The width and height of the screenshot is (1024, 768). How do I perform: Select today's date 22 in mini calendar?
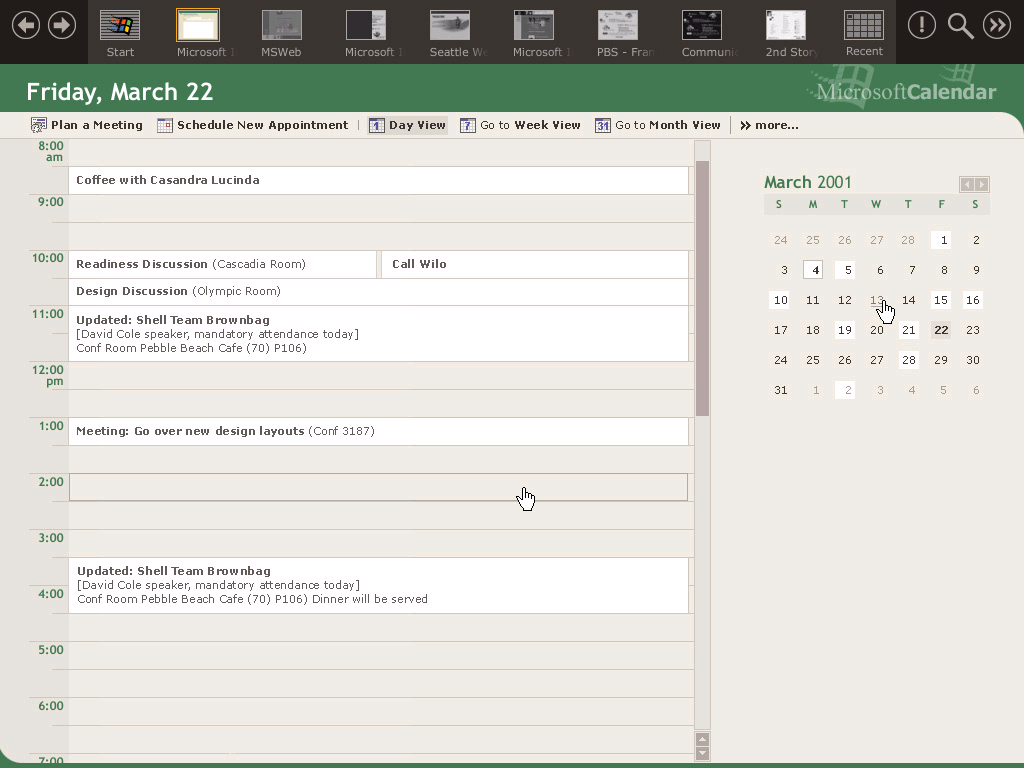pyautogui.click(x=941, y=330)
